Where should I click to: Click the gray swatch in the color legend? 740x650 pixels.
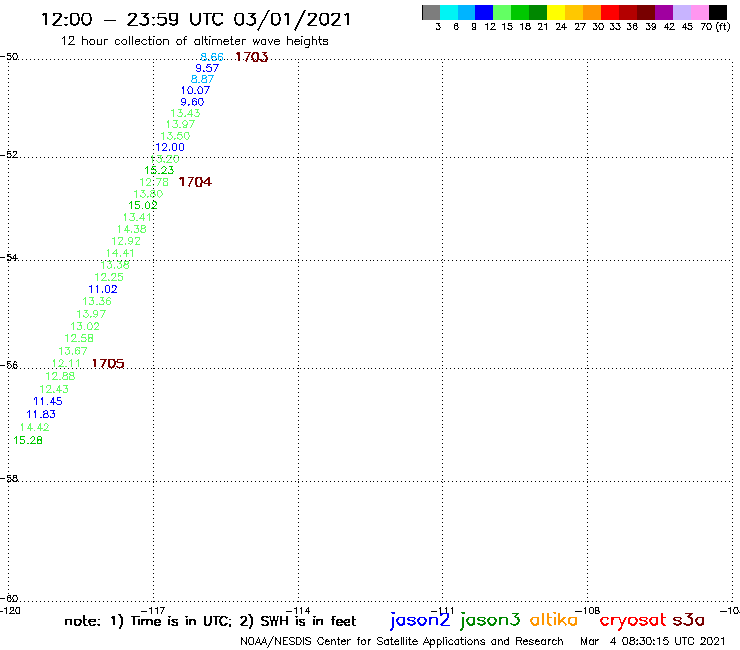click(x=431, y=12)
